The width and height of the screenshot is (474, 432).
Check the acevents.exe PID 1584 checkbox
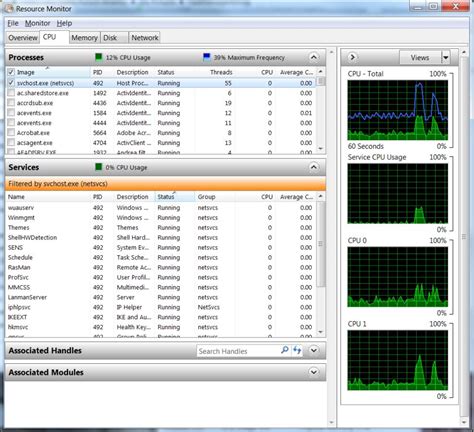pyautogui.click(x=11, y=113)
